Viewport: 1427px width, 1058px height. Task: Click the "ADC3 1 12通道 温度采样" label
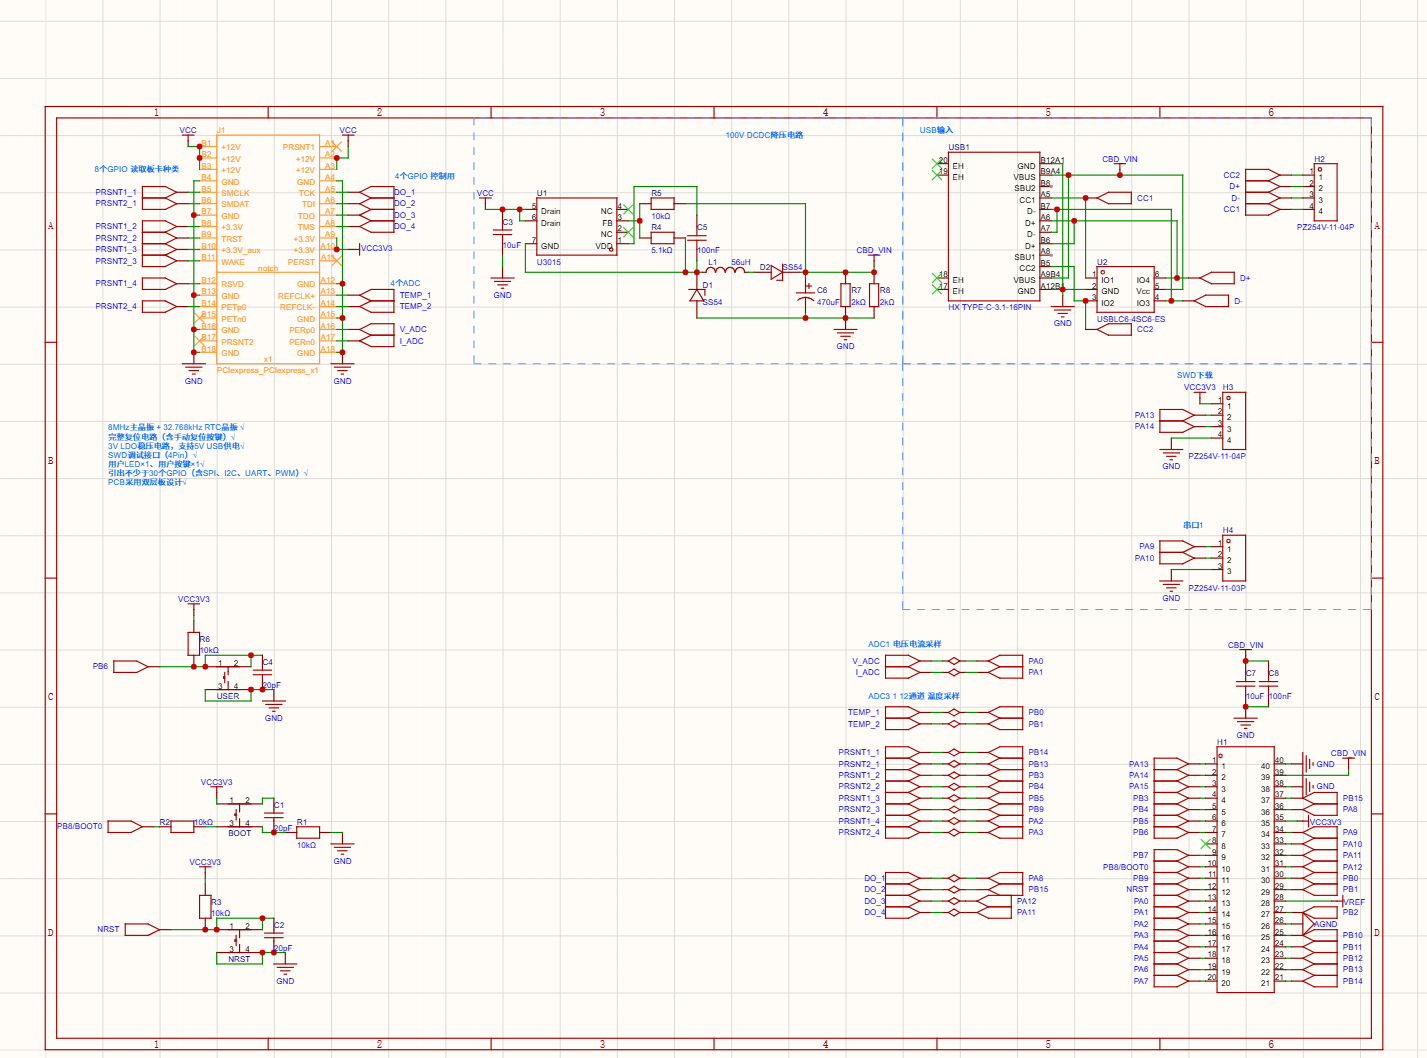(913, 696)
